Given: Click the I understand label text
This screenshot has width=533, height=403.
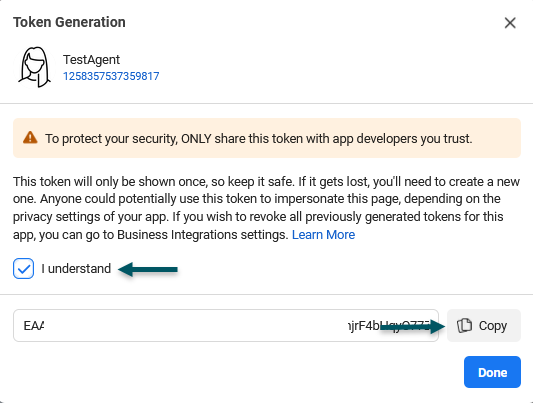Looking at the screenshot, I should 76,268.
